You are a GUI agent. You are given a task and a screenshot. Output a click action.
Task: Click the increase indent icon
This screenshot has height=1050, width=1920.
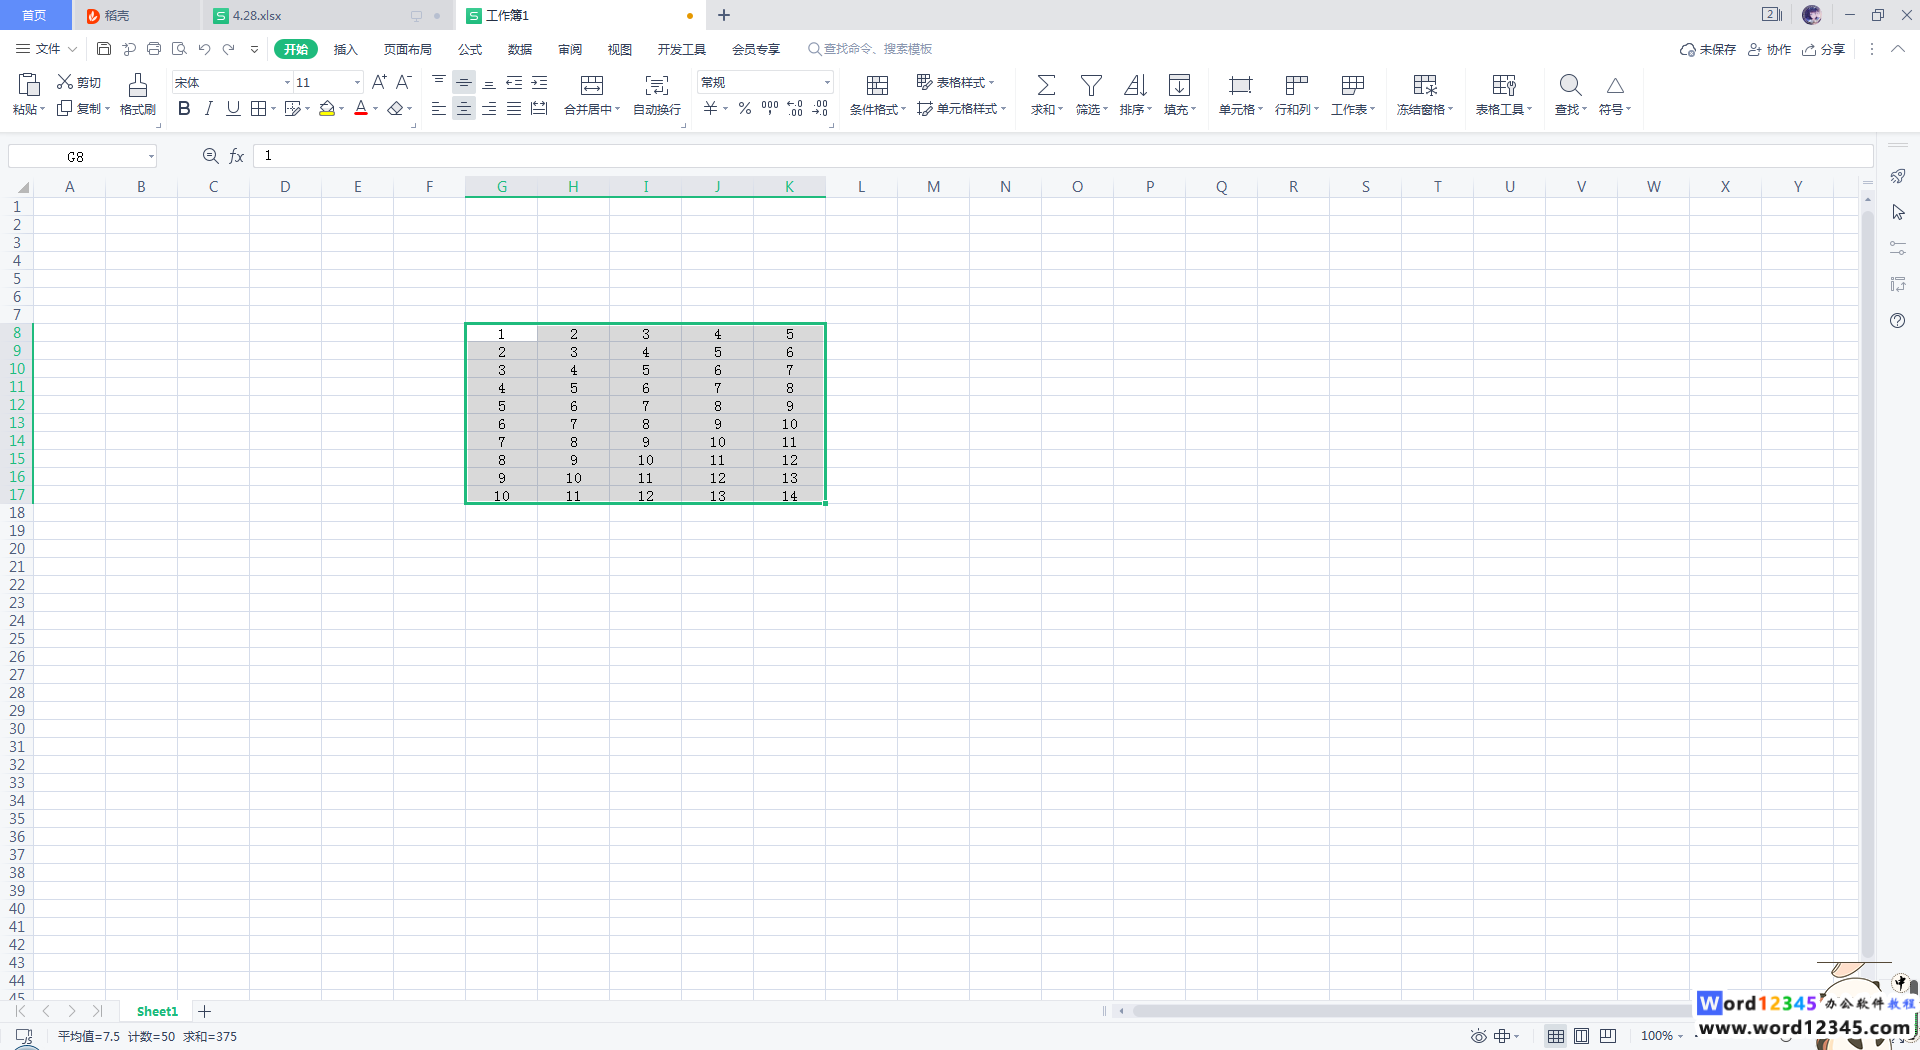539,82
